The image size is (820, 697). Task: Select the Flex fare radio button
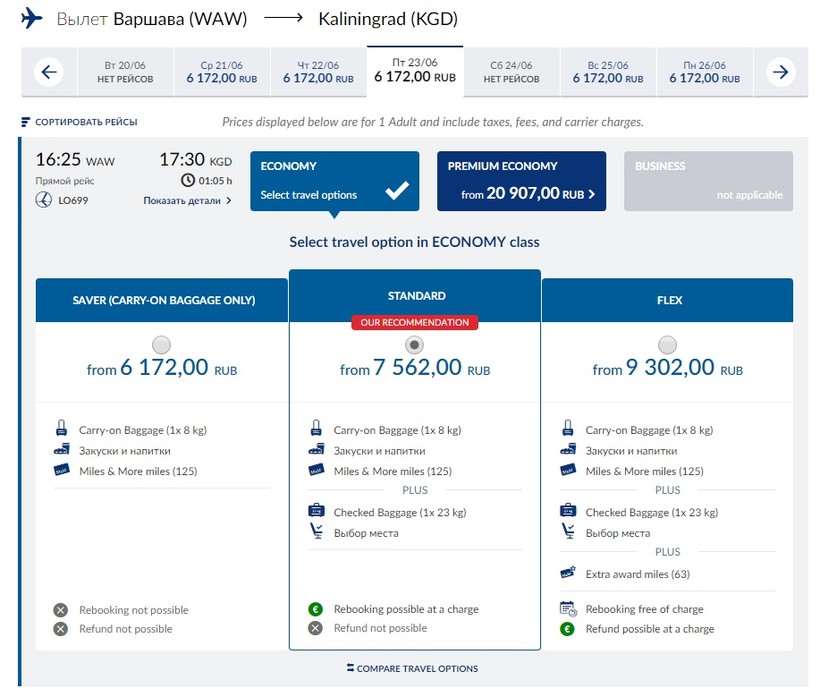(x=667, y=345)
